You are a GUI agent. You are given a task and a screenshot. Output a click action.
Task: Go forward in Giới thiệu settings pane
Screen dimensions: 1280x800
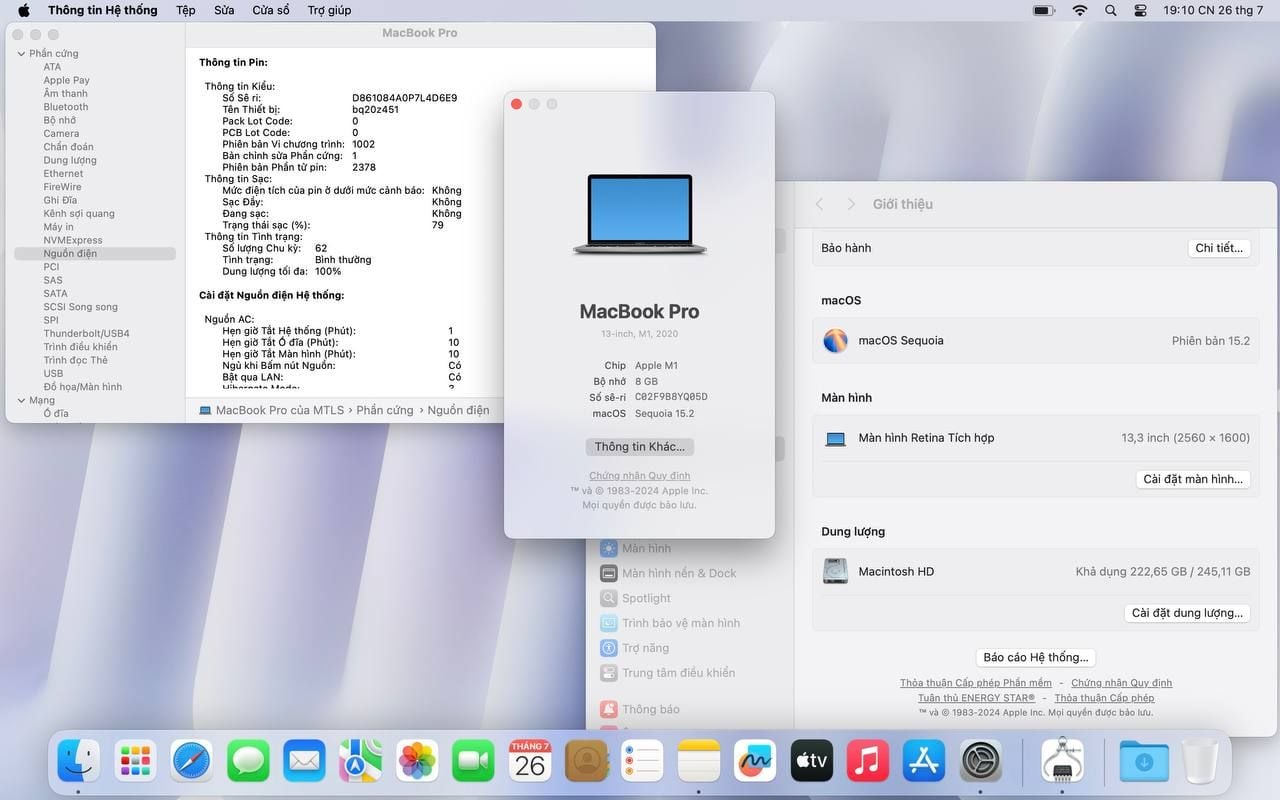tap(851, 204)
